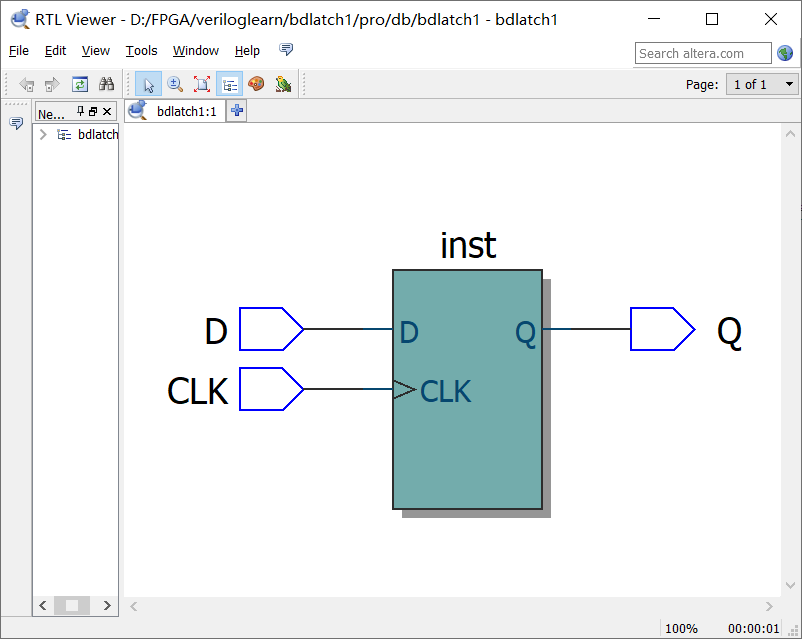Viewport: 802px width, 639px height.
Task: Close the Netlist Navigator panel
Action: (x=107, y=111)
